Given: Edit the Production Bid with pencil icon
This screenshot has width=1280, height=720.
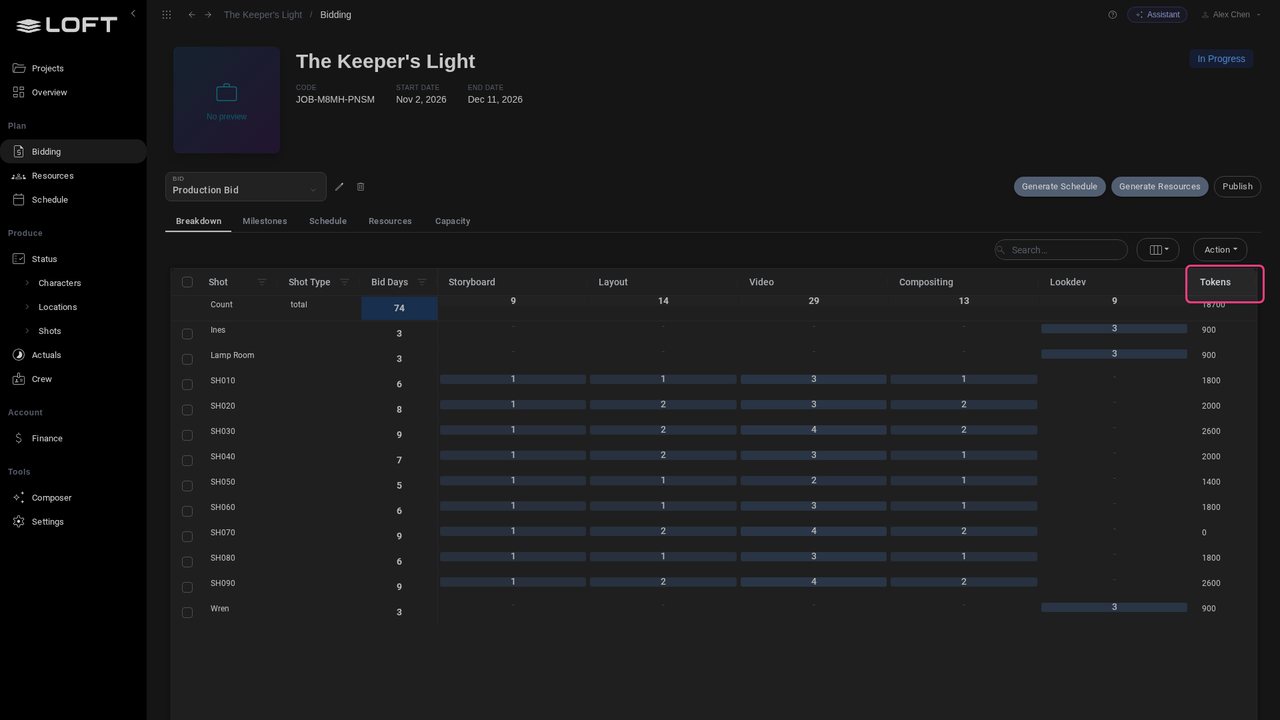Looking at the screenshot, I should pyautogui.click(x=339, y=187).
